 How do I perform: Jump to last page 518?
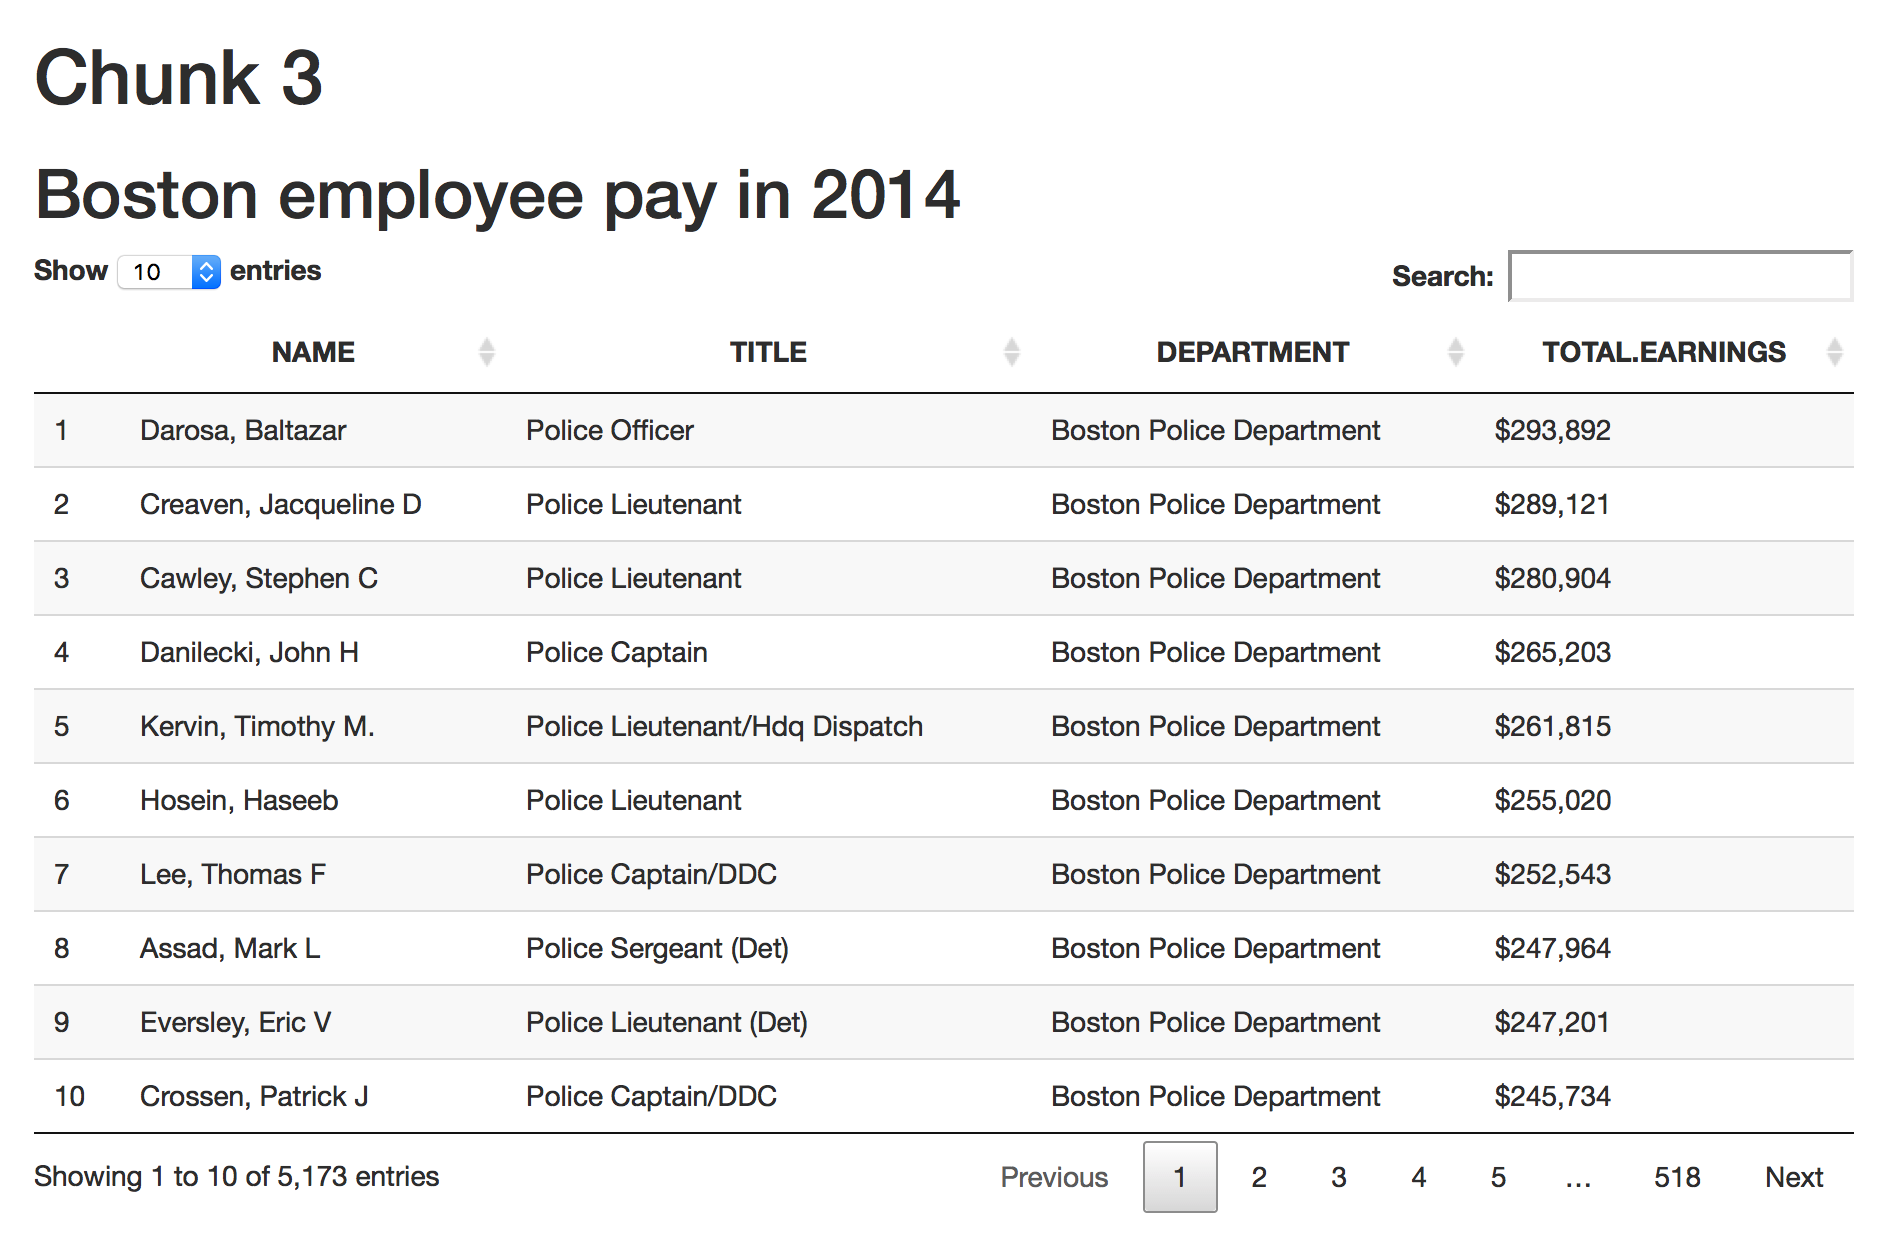[1676, 1177]
